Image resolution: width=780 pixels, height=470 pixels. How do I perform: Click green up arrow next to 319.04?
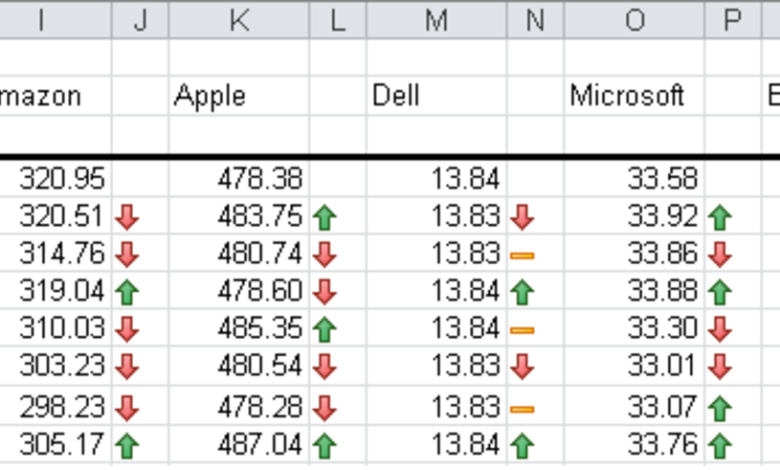point(127,292)
